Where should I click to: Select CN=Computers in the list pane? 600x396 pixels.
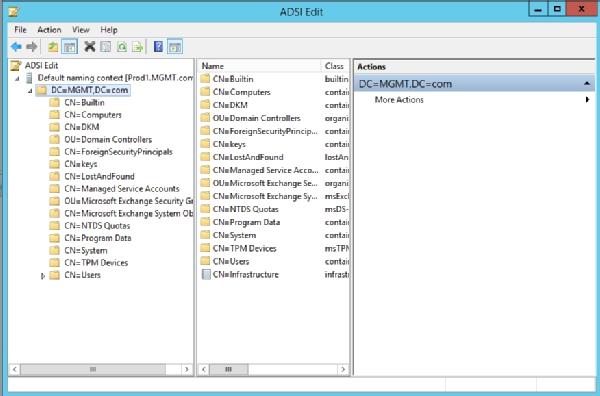click(241, 92)
